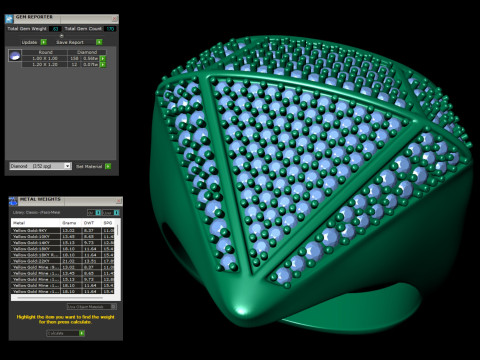Click the green Save Report button
Screen dimensions: 480x360
[99, 42]
